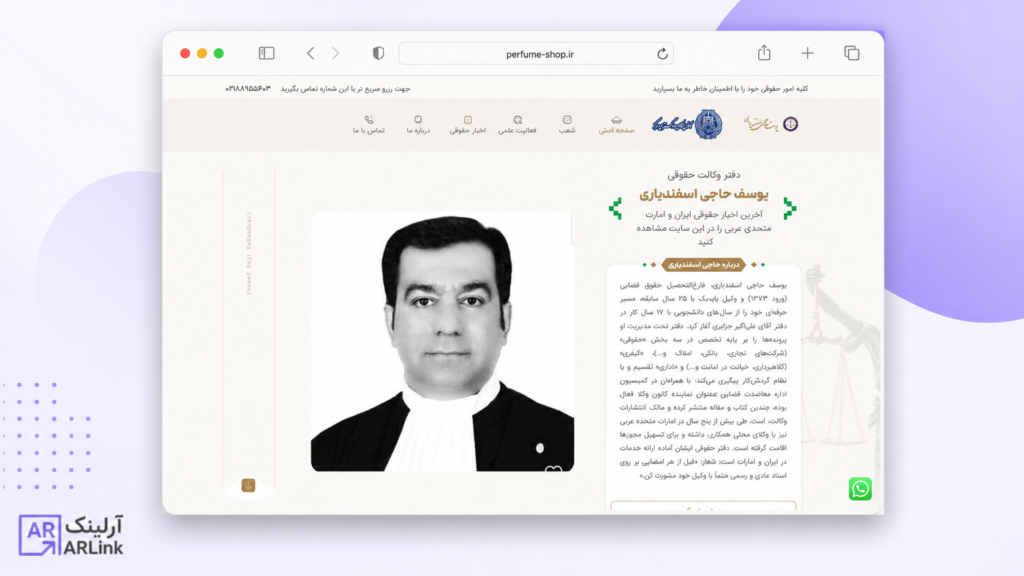Click the lawyer portrait photo

point(442,342)
